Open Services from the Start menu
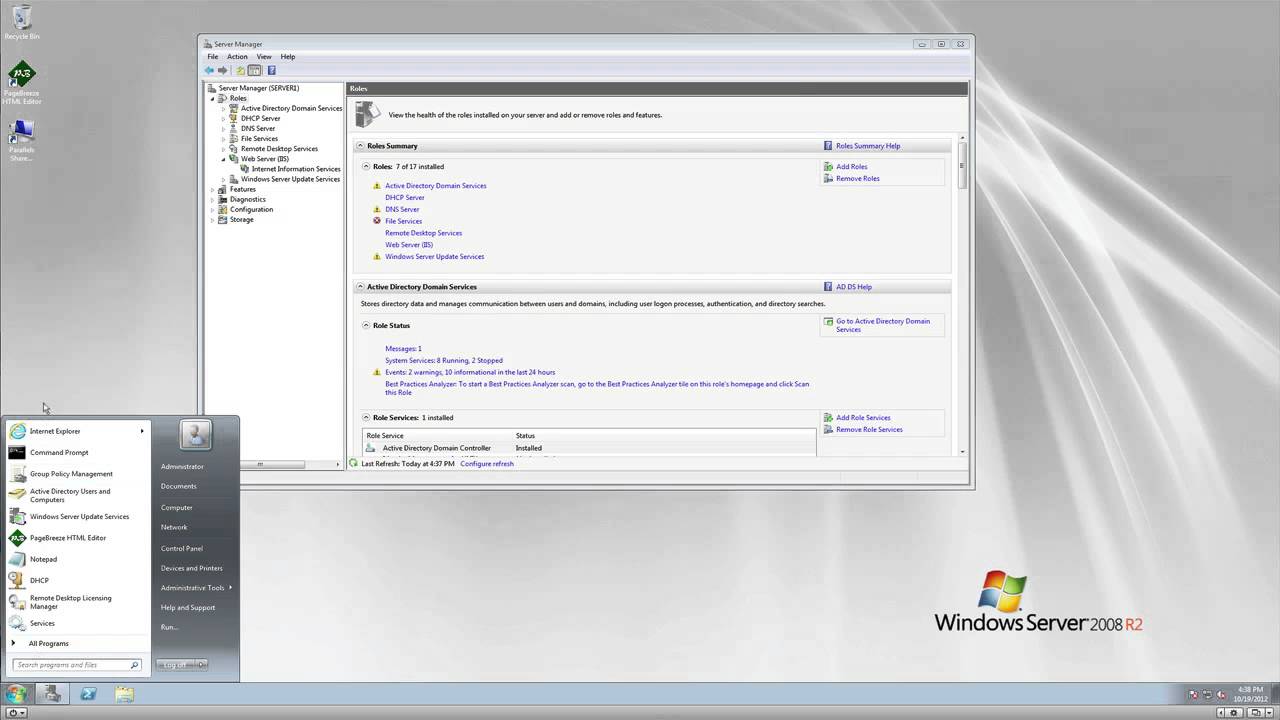 (77, 623)
